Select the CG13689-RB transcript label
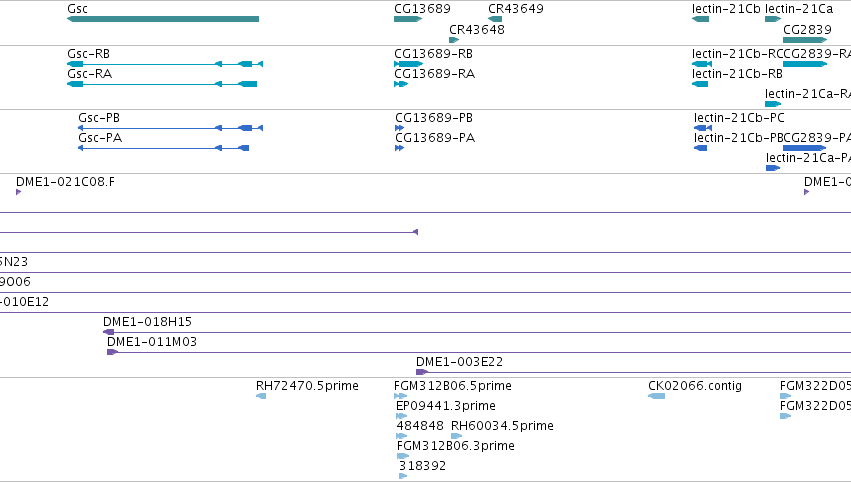This screenshot has width=851, height=482. [434, 54]
